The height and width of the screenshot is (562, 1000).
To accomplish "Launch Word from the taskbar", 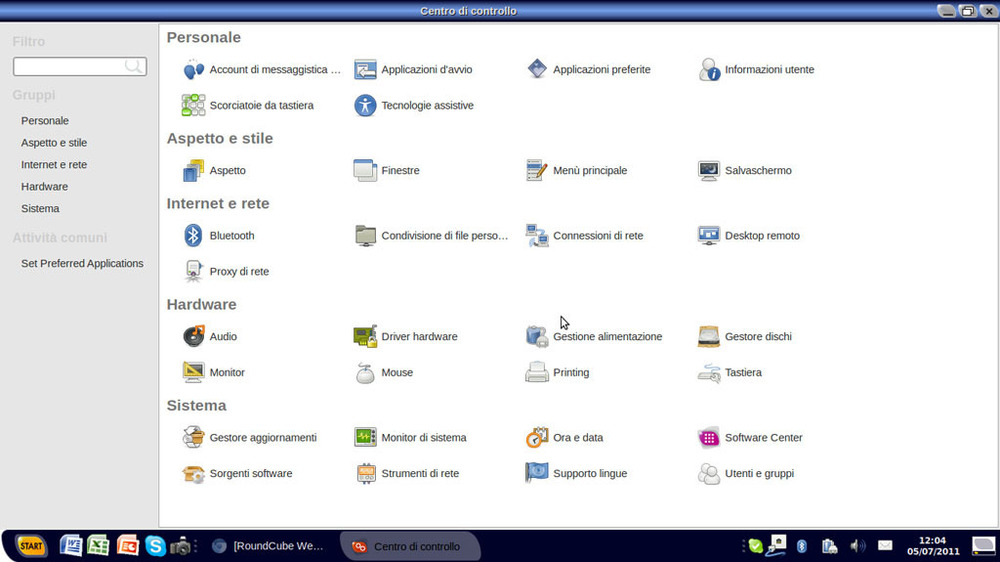I will (71, 546).
